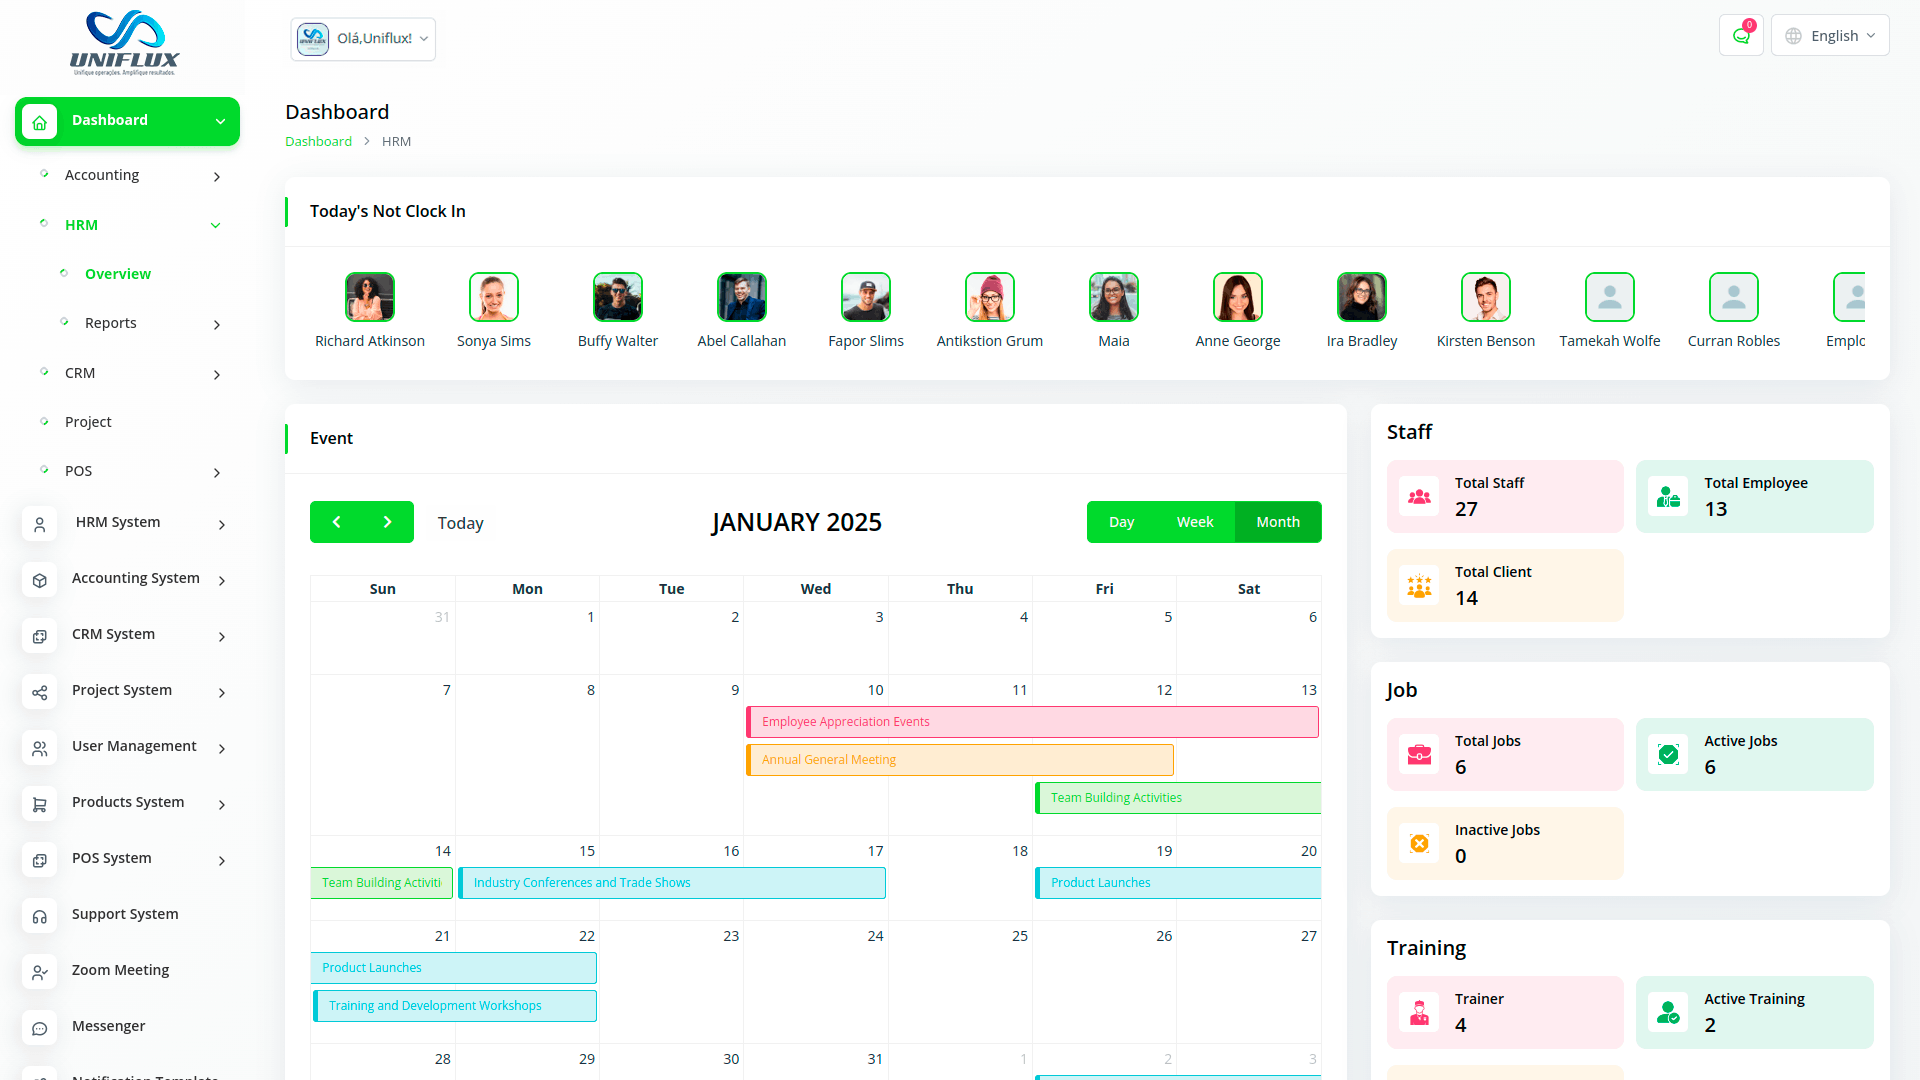The height and width of the screenshot is (1080, 1920).
Task: Click the Accounting System box icon
Action: (40, 580)
